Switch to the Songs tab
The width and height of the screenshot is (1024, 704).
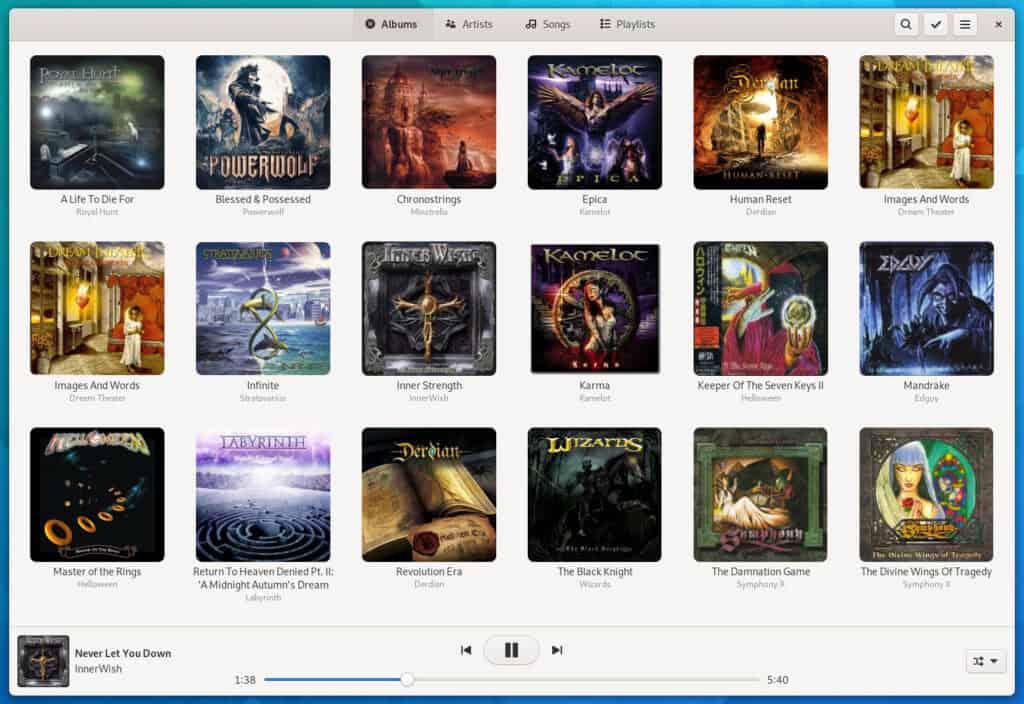[x=548, y=24]
